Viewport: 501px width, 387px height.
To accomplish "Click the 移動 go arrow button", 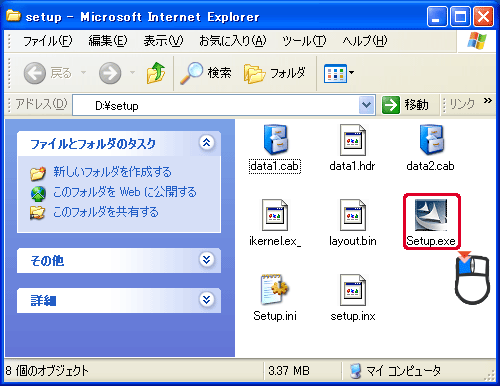I will 391,105.
